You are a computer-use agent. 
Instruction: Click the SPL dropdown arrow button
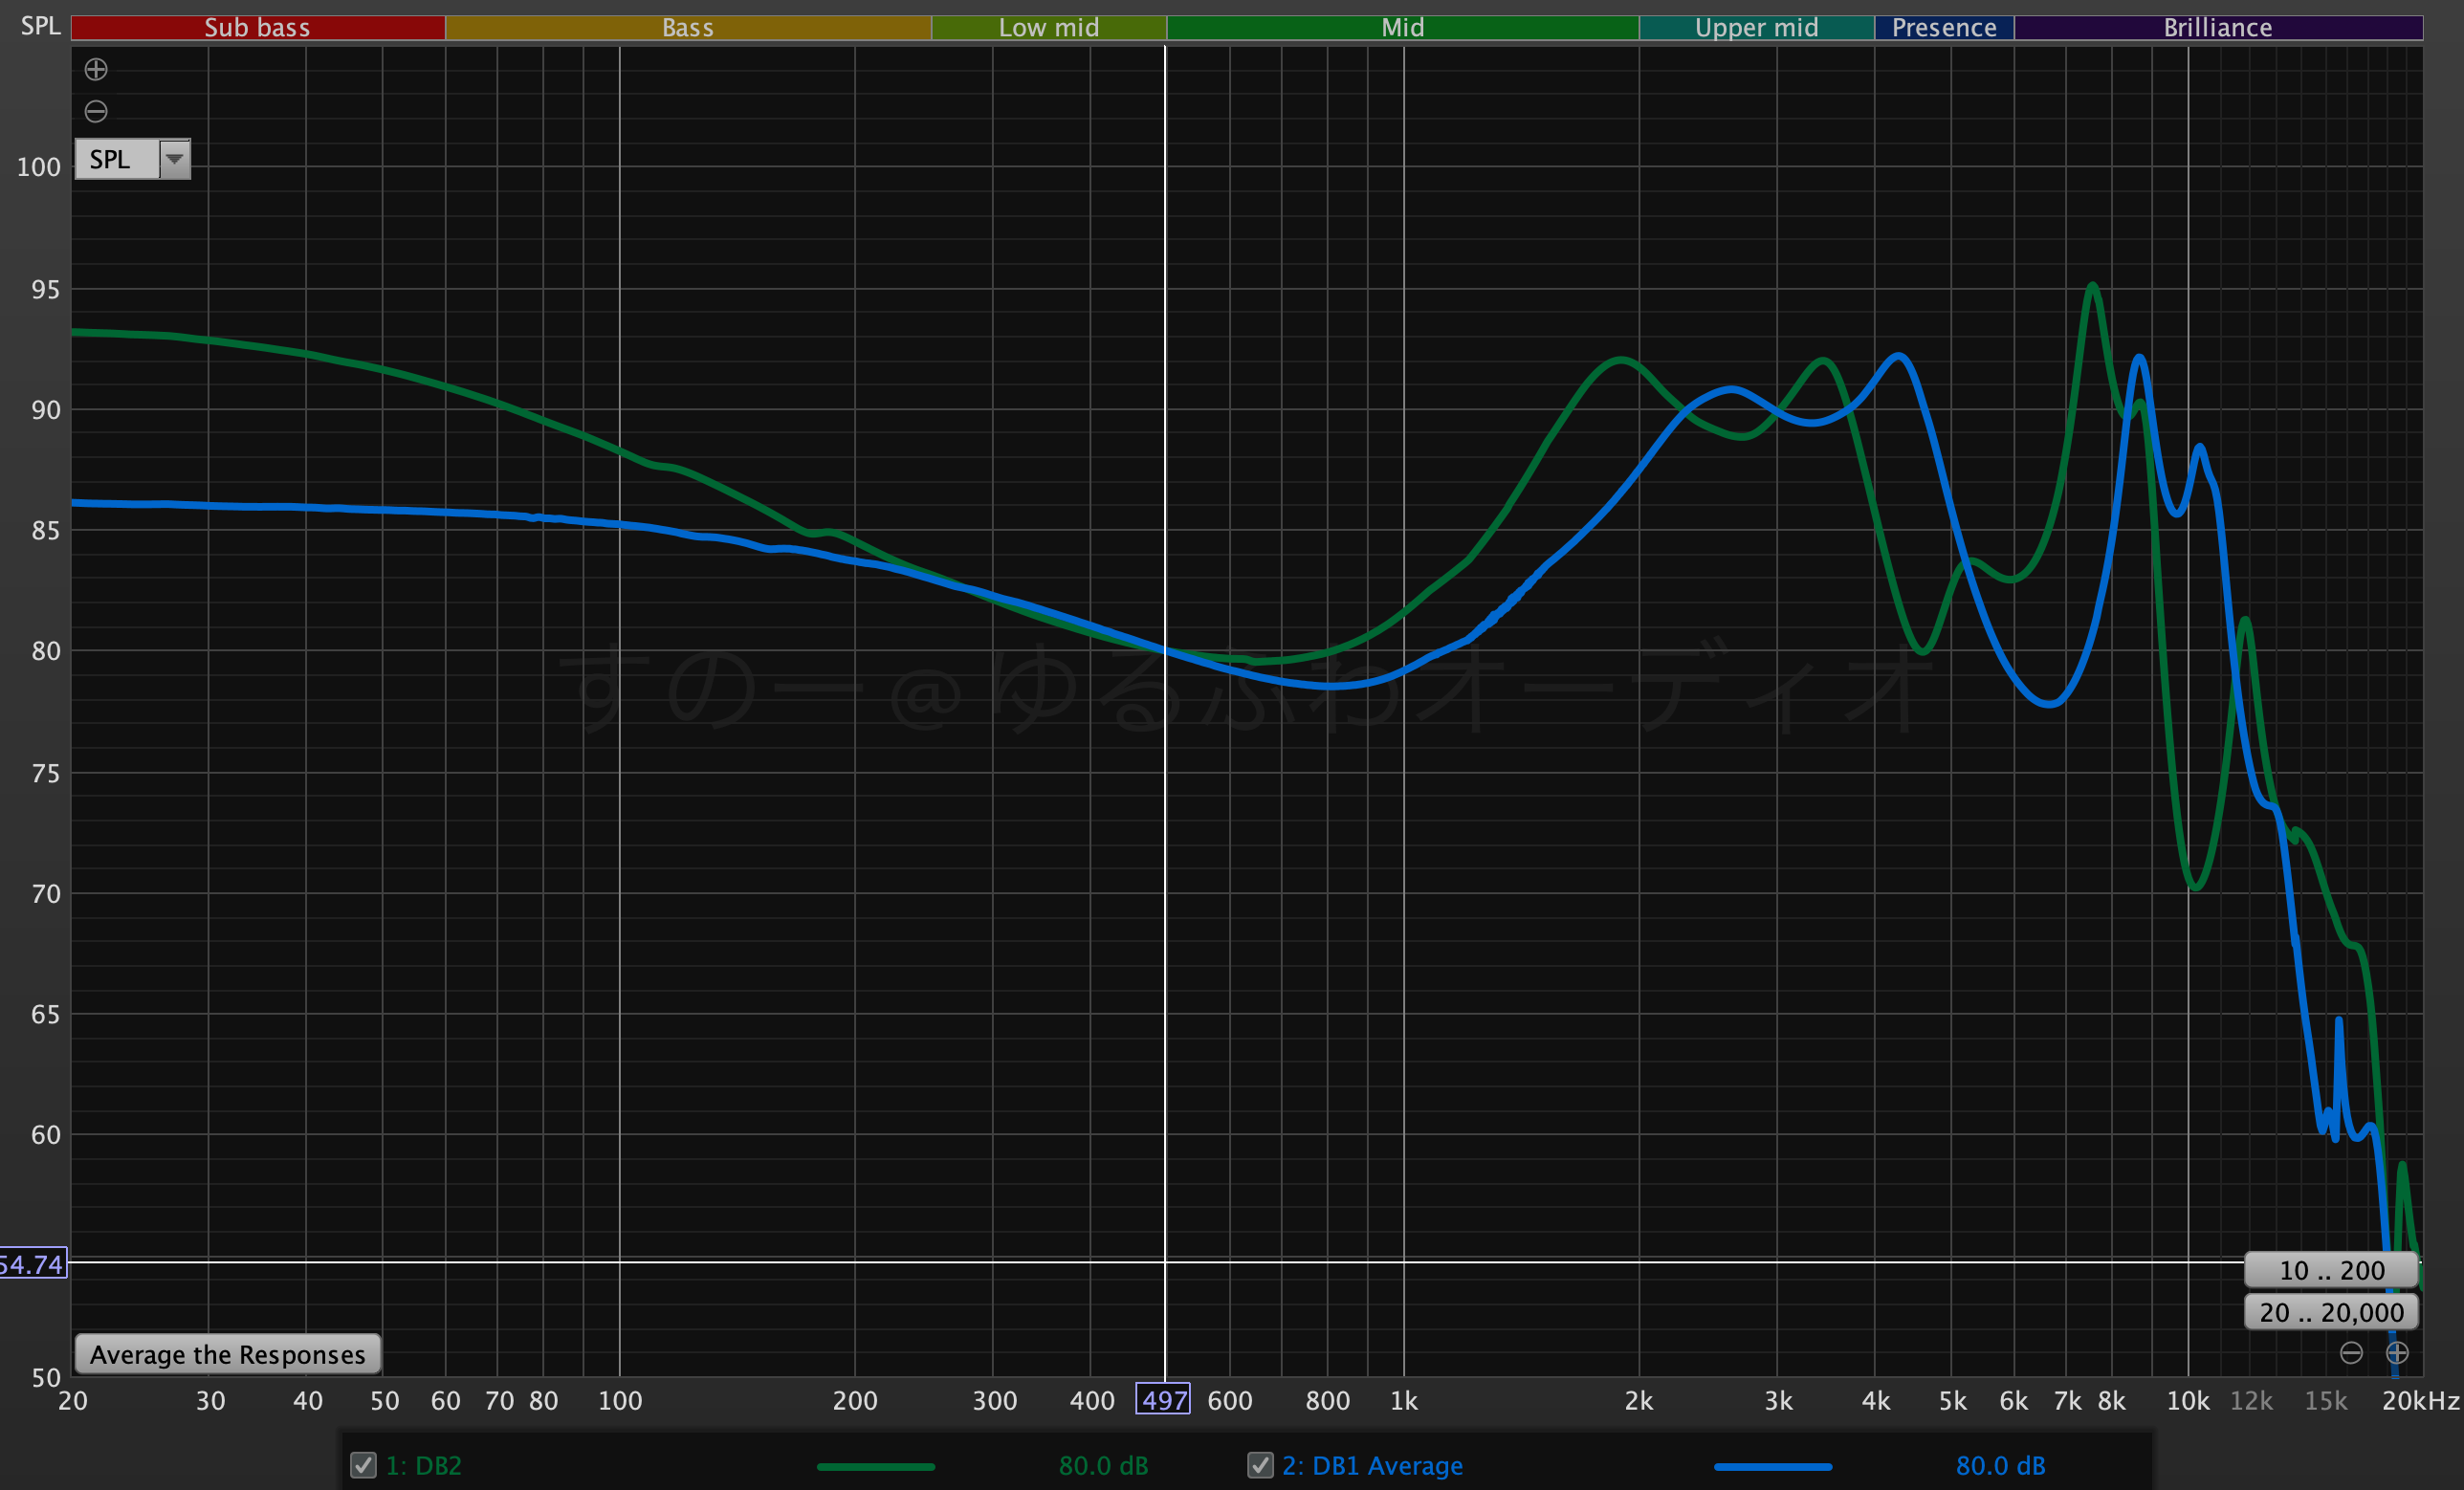(175, 159)
